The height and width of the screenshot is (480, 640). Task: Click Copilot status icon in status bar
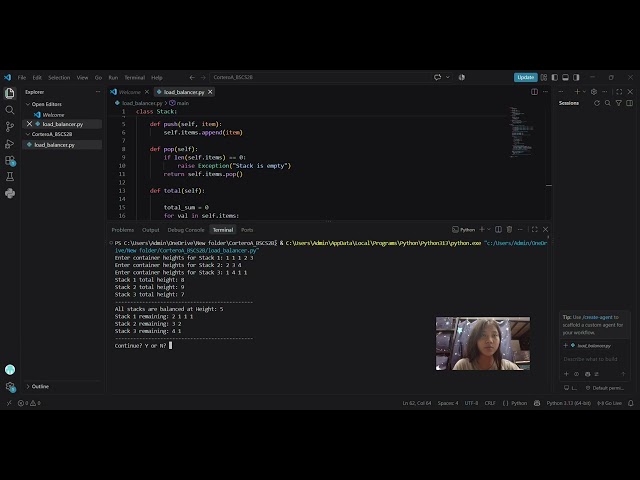pyautogui.click(x=537, y=403)
